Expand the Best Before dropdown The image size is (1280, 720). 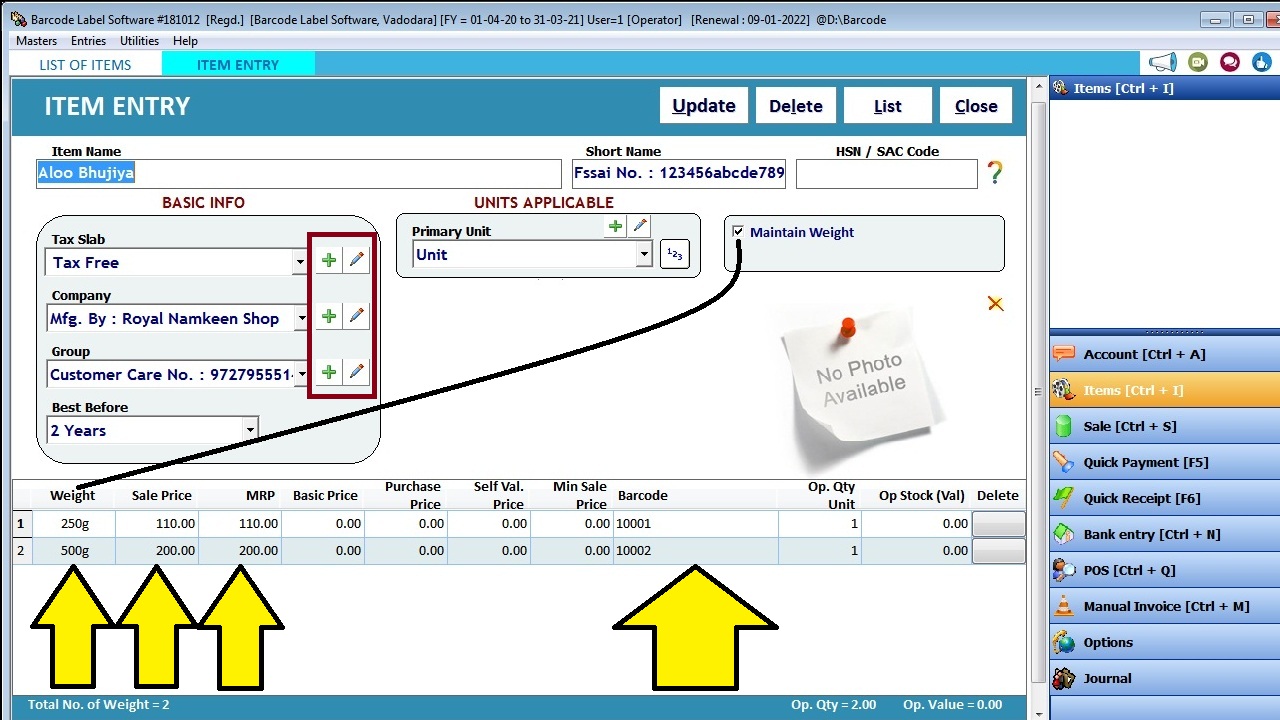(250, 430)
